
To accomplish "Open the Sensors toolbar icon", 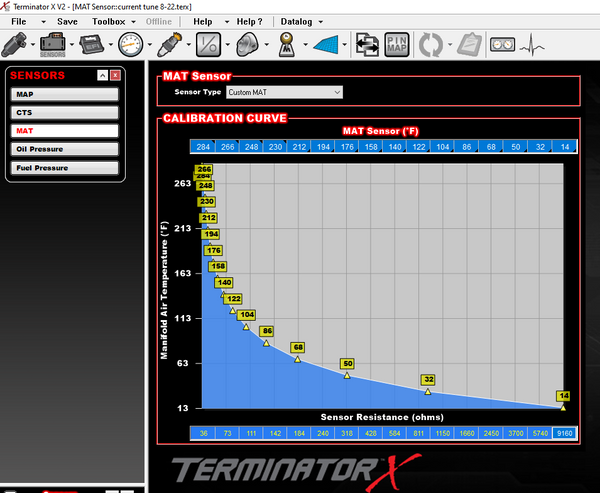I will (52, 44).
